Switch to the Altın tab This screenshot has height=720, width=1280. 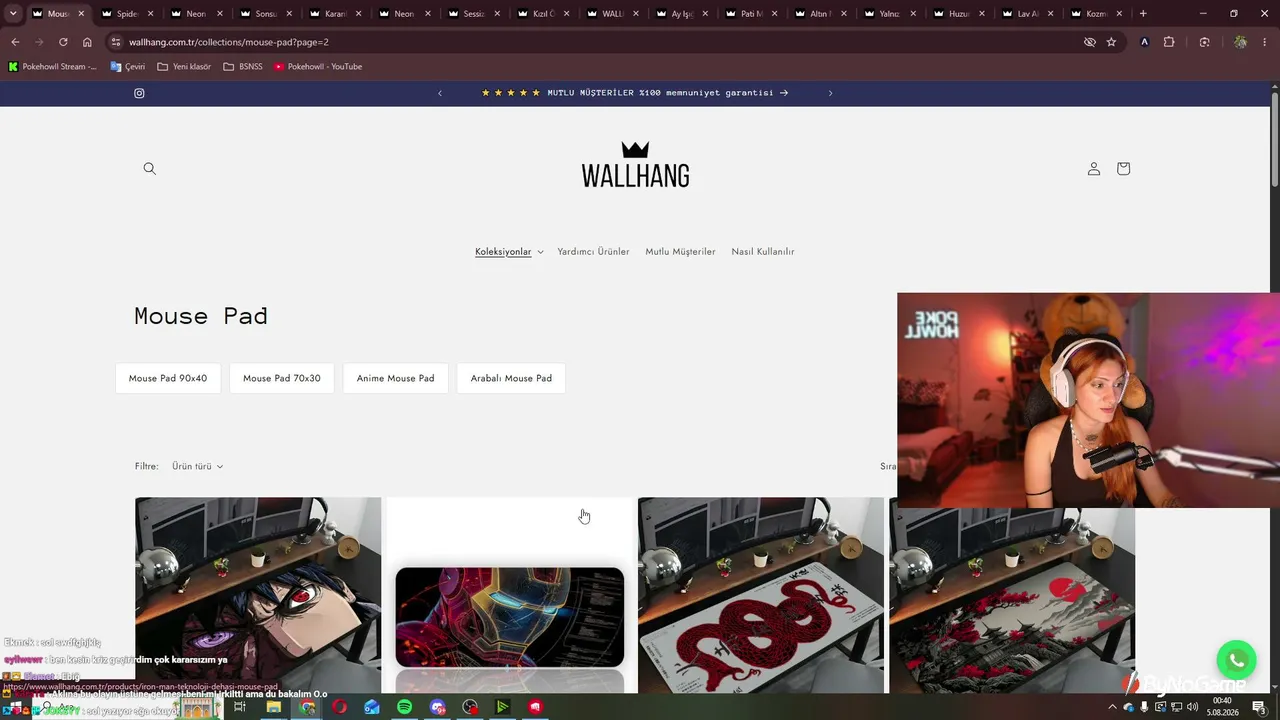[x=820, y=14]
